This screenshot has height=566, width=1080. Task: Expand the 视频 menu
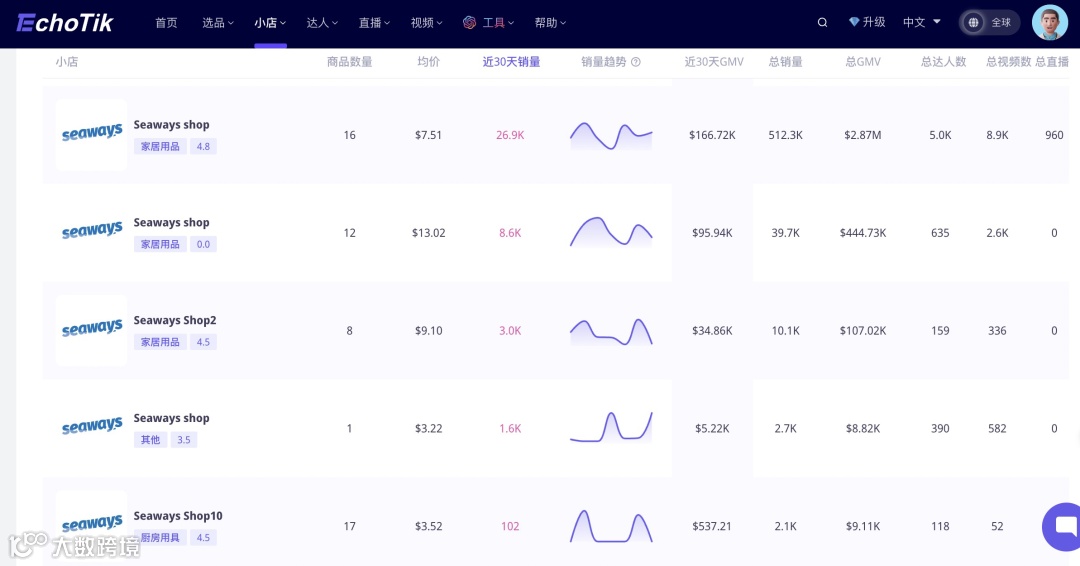click(426, 23)
